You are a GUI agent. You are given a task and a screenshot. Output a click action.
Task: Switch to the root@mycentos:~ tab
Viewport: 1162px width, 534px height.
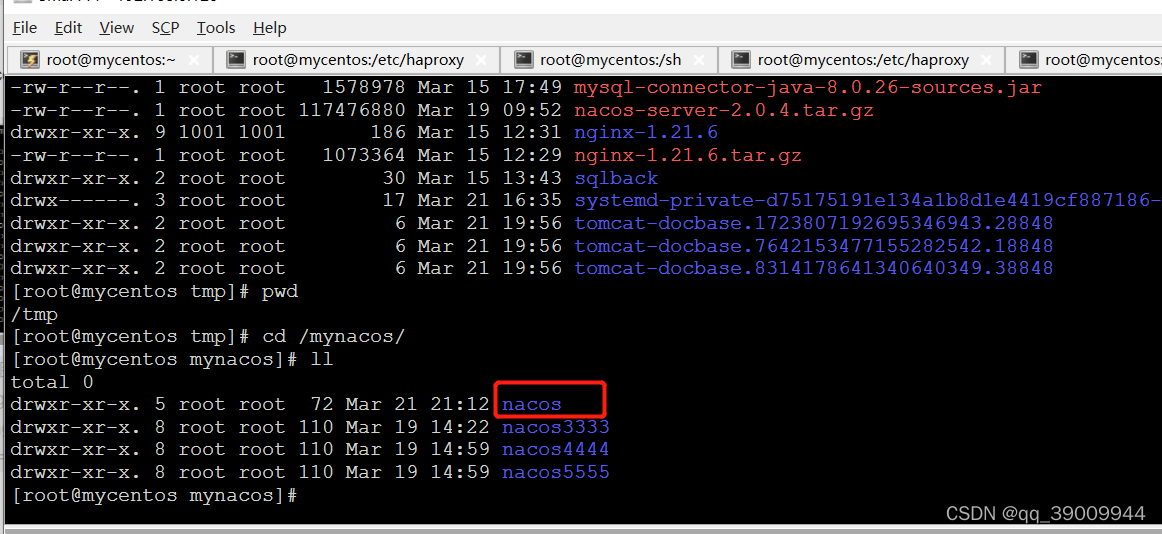click(111, 59)
